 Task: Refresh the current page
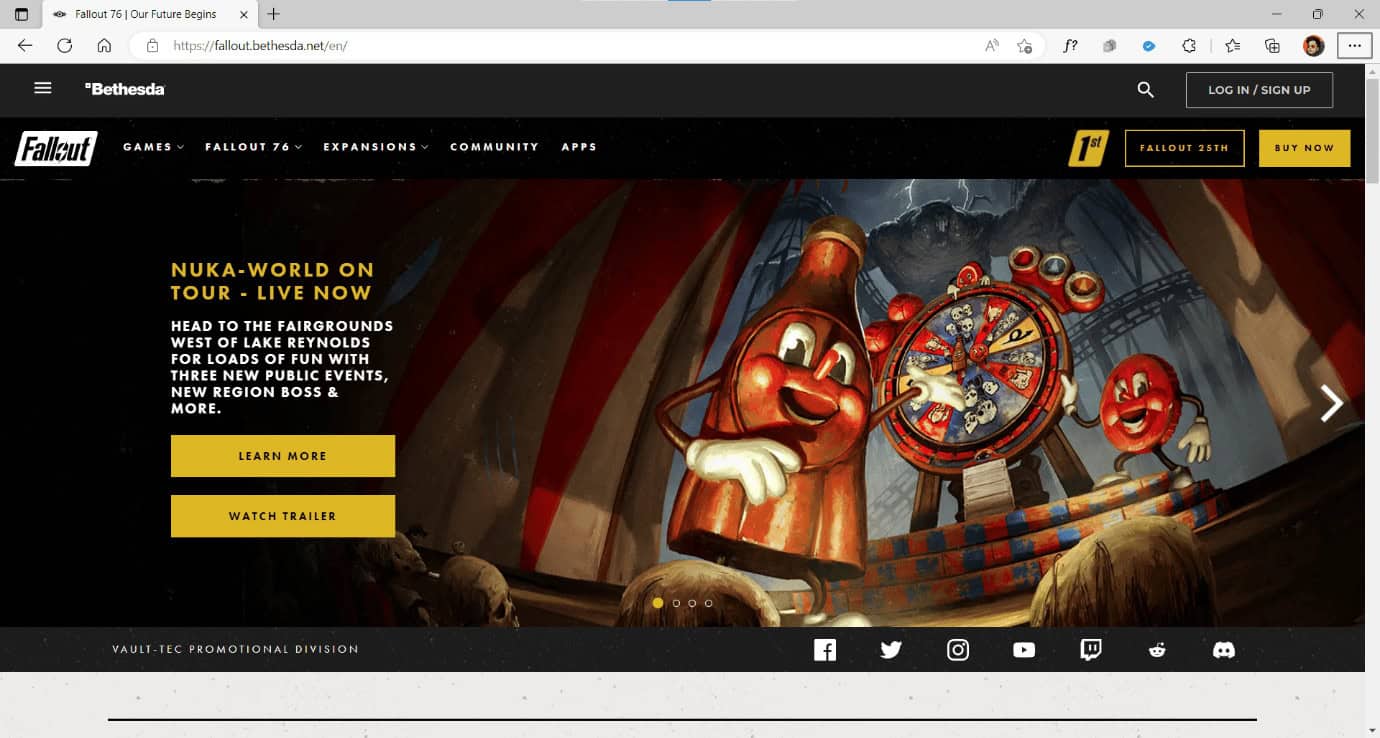(x=65, y=45)
